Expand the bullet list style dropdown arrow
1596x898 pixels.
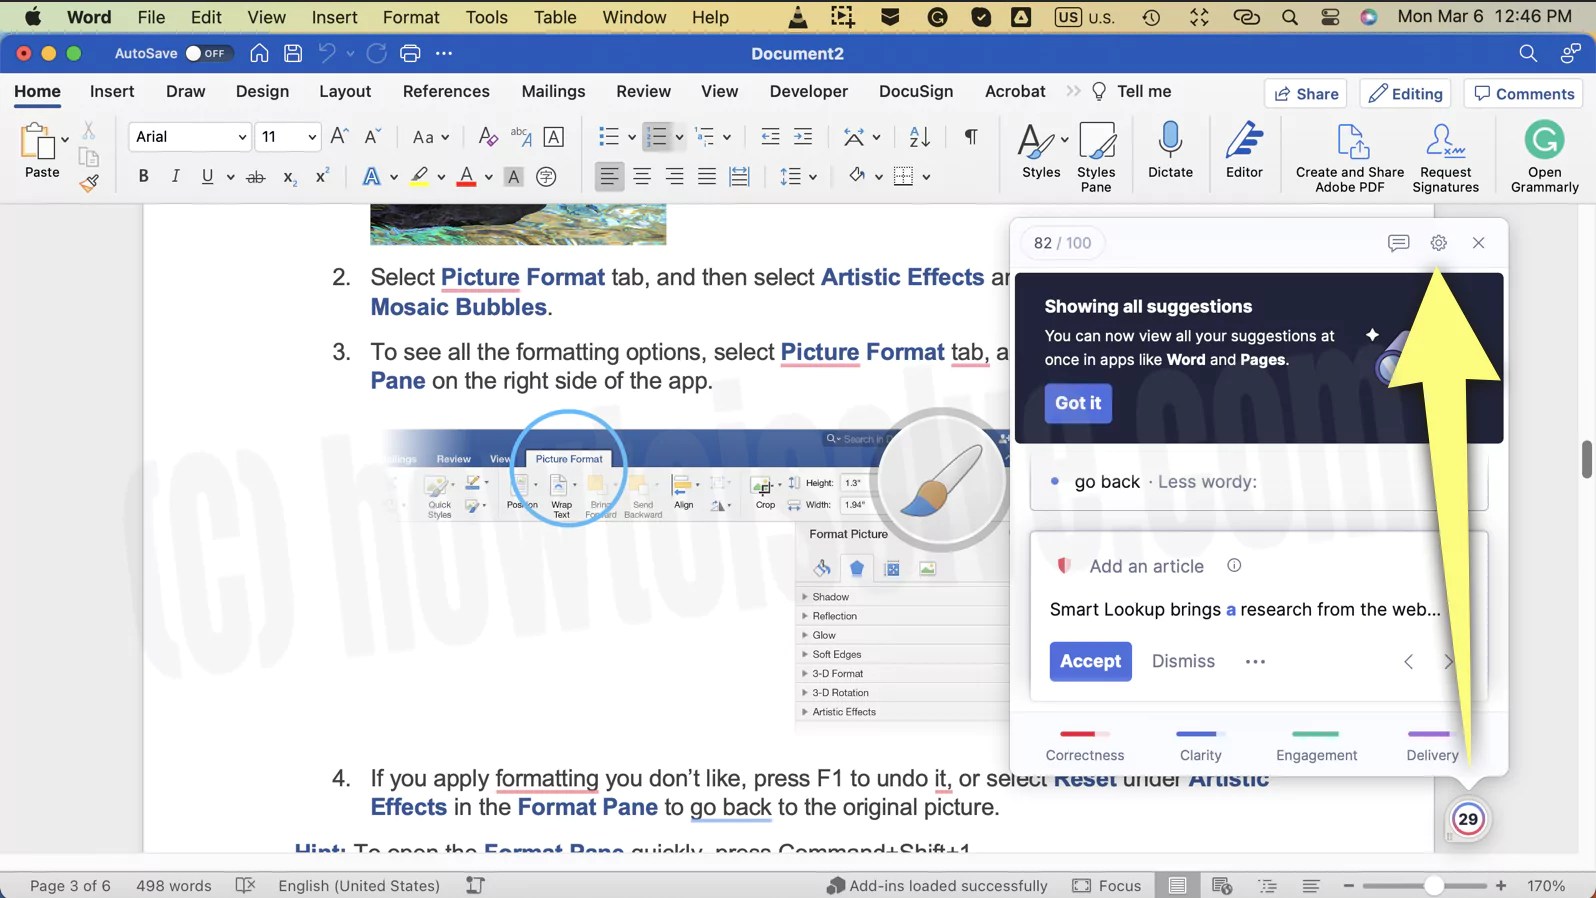(x=632, y=137)
